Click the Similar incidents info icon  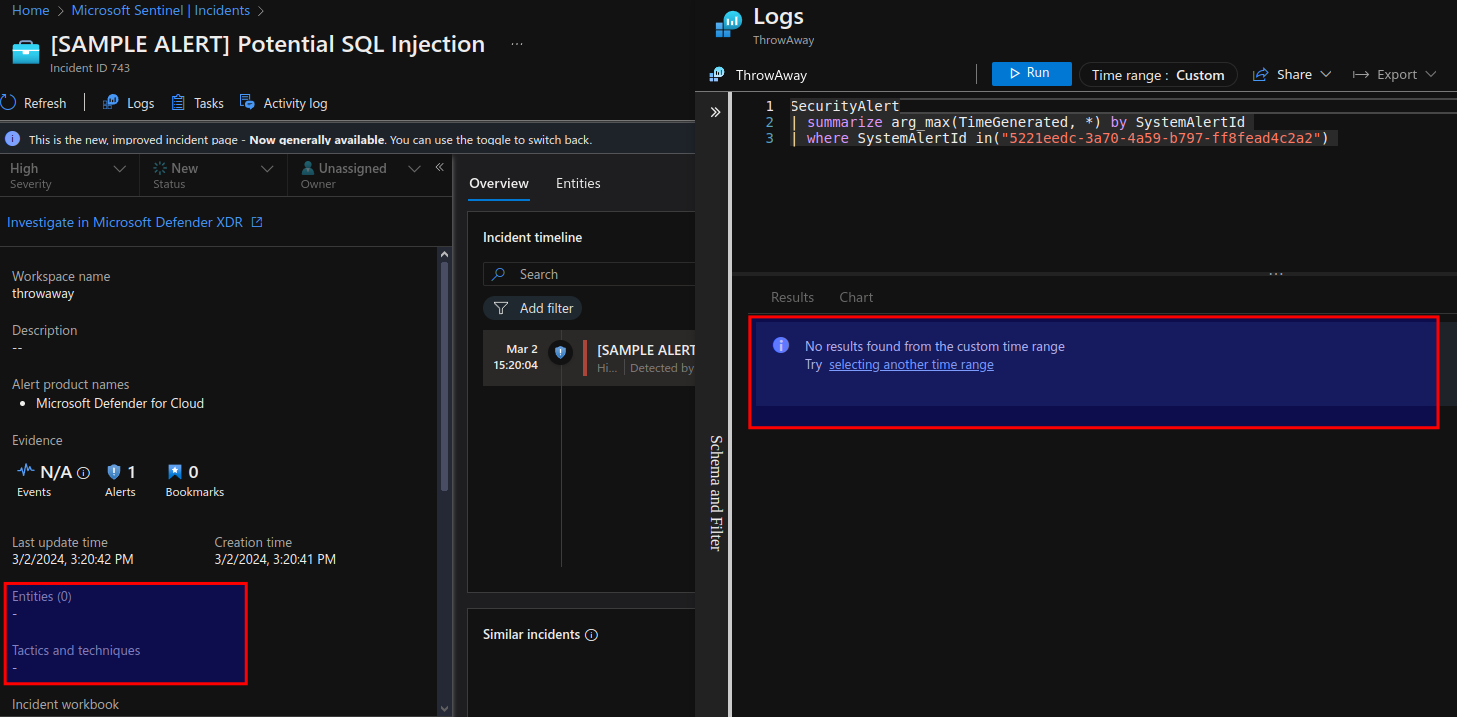tap(591, 635)
